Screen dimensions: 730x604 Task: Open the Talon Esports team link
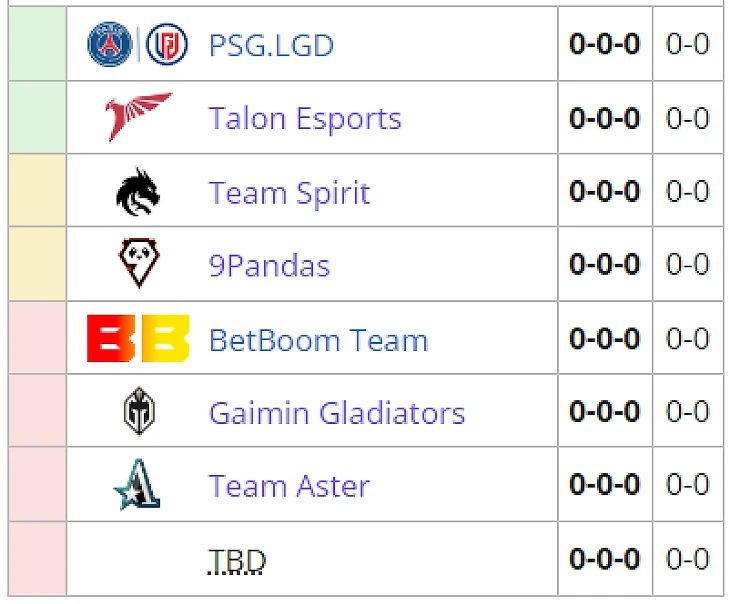(305, 118)
